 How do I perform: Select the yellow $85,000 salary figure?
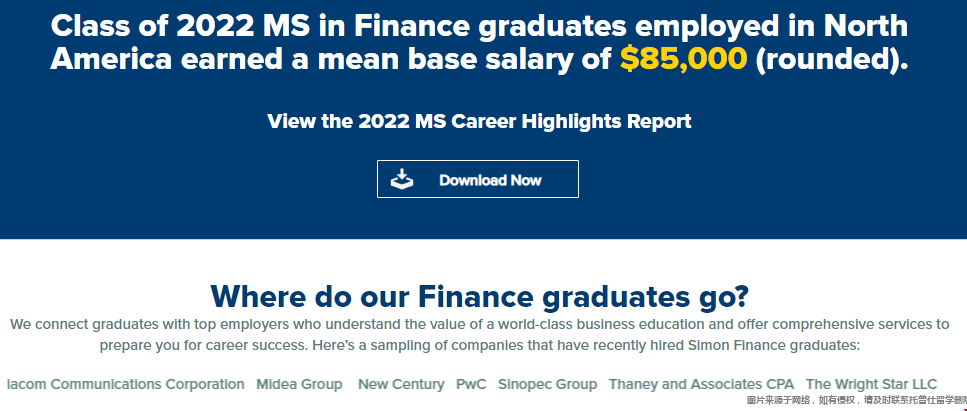click(x=683, y=59)
